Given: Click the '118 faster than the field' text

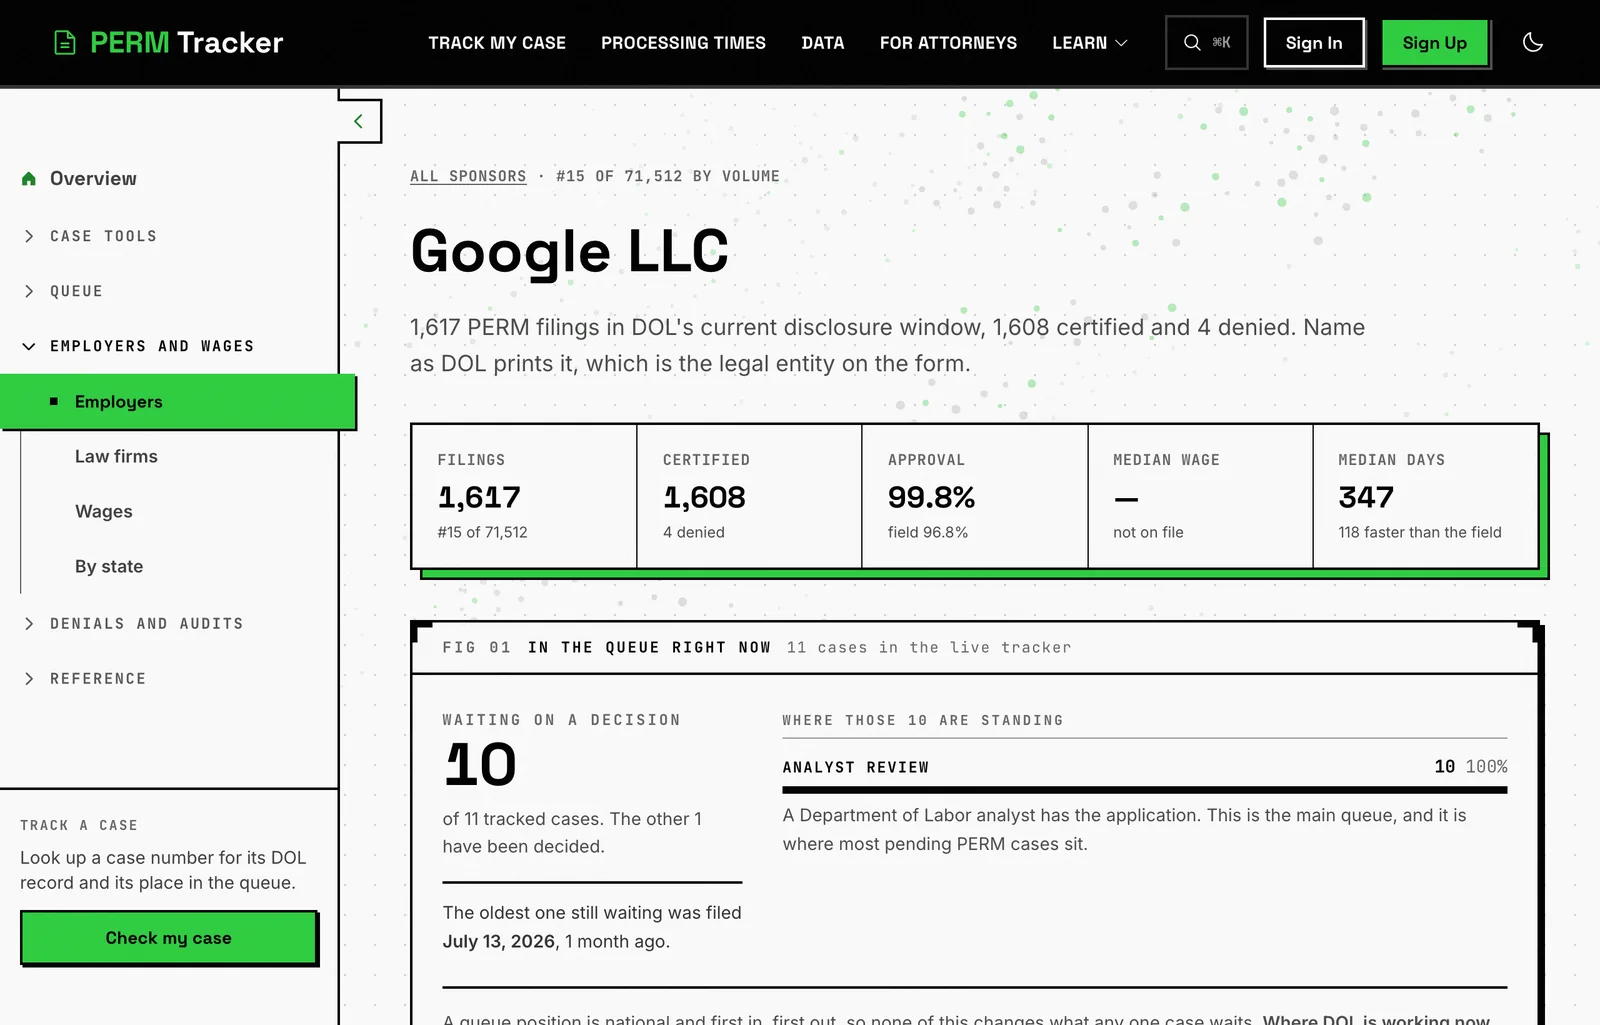Looking at the screenshot, I should (1420, 532).
